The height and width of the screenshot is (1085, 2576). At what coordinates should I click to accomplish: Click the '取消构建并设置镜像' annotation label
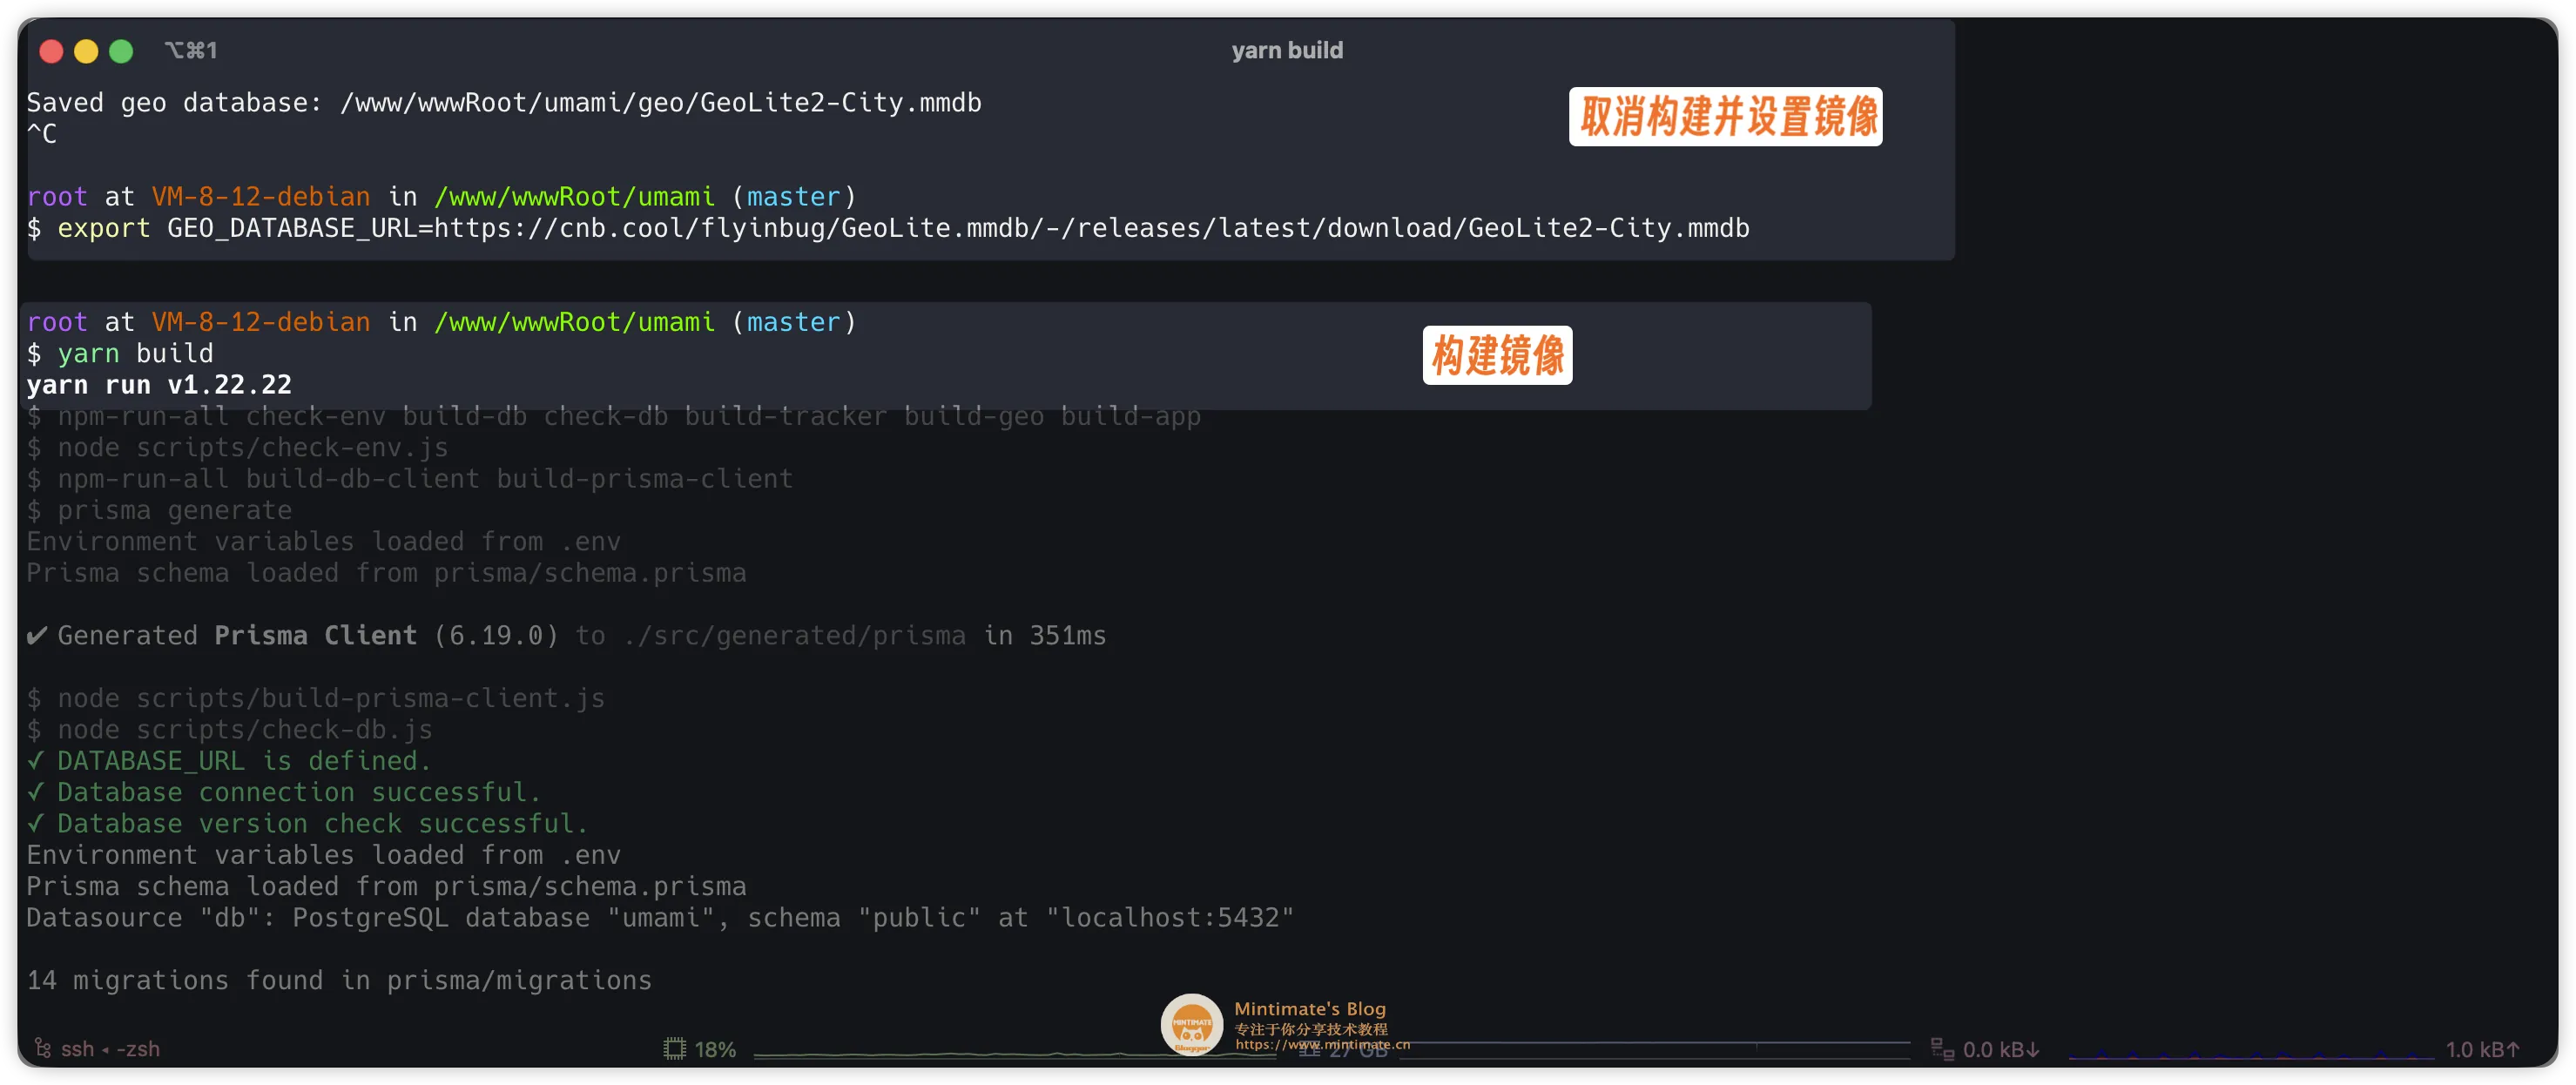pos(1725,116)
